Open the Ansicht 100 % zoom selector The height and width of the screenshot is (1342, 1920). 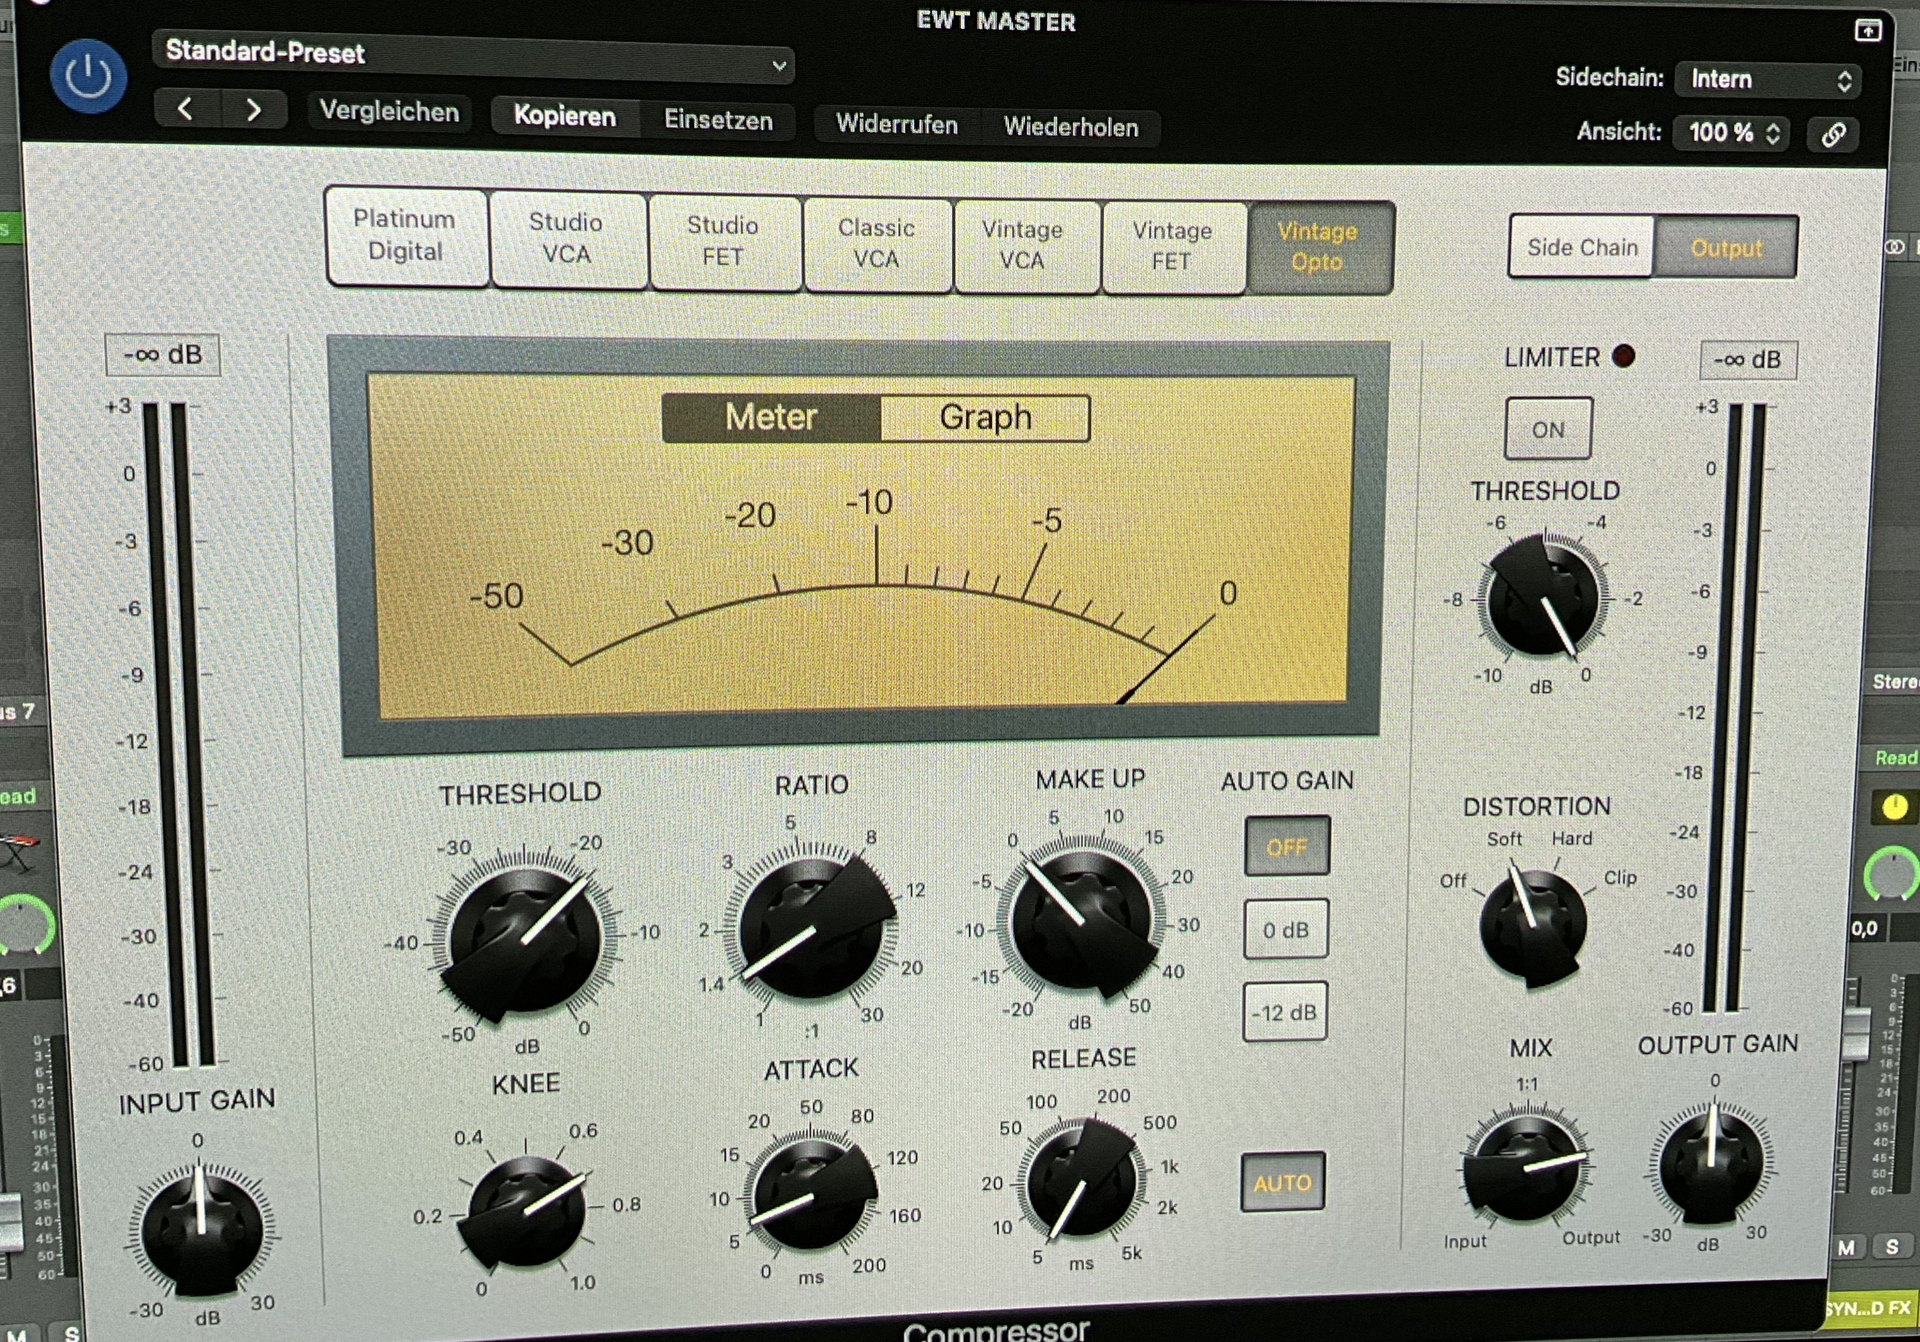(1733, 133)
